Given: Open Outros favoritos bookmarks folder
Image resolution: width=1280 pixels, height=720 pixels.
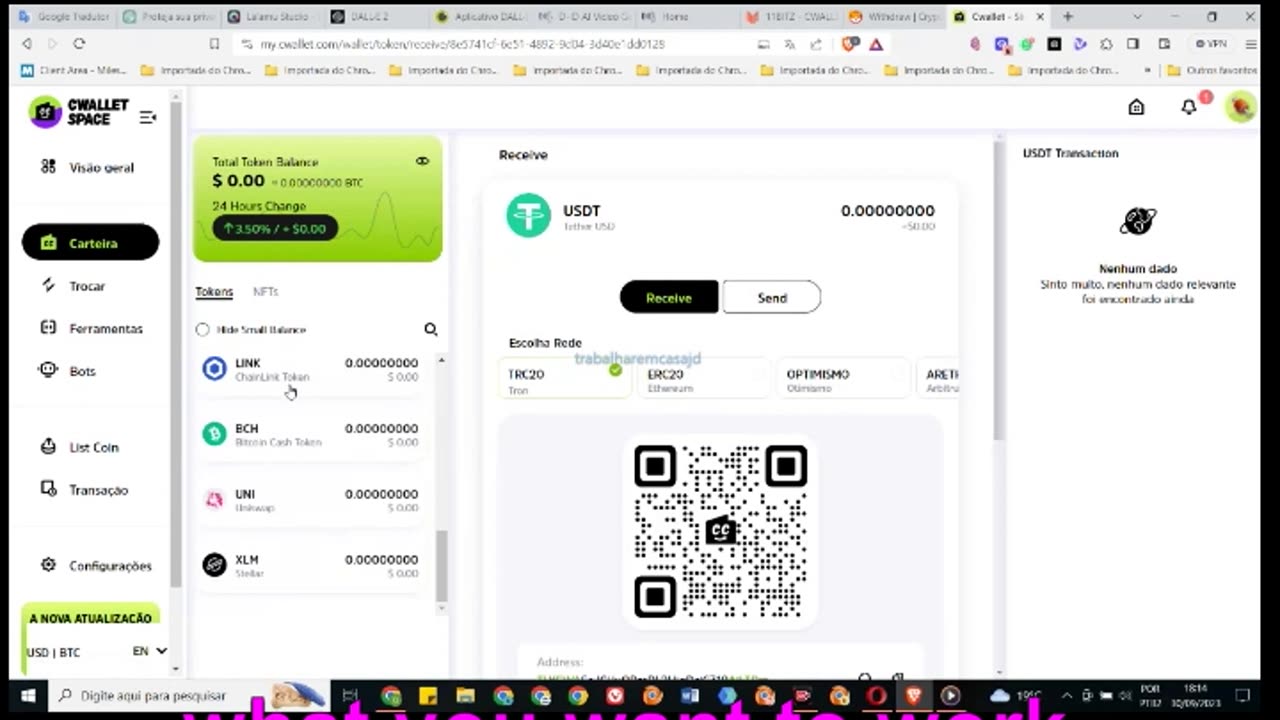Looking at the screenshot, I should 1211,70.
